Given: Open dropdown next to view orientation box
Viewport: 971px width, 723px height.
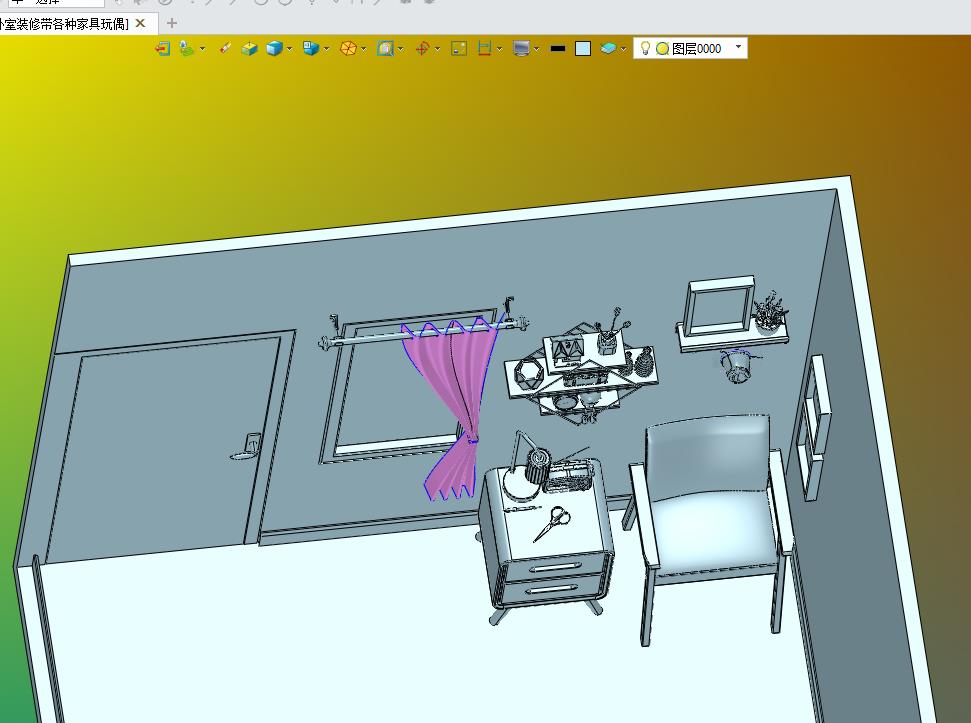Looking at the screenshot, I should coord(326,48).
